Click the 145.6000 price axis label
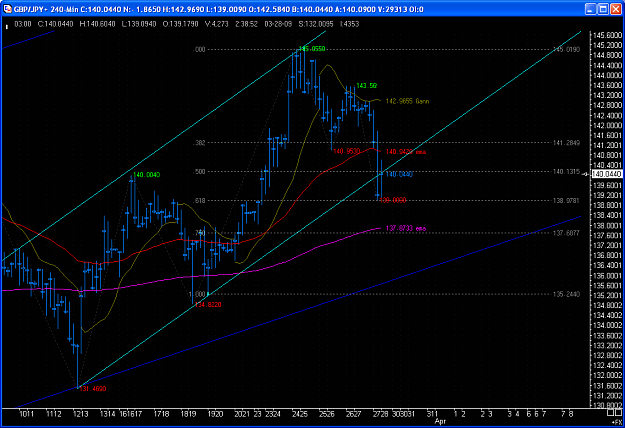 [607, 35]
